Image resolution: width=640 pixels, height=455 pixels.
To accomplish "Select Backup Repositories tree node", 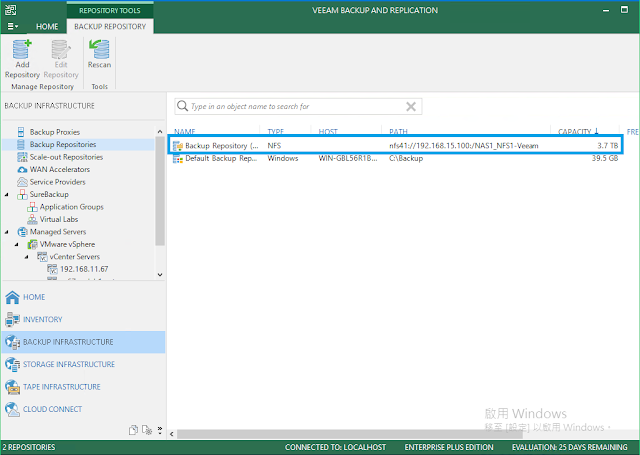I will pos(62,144).
